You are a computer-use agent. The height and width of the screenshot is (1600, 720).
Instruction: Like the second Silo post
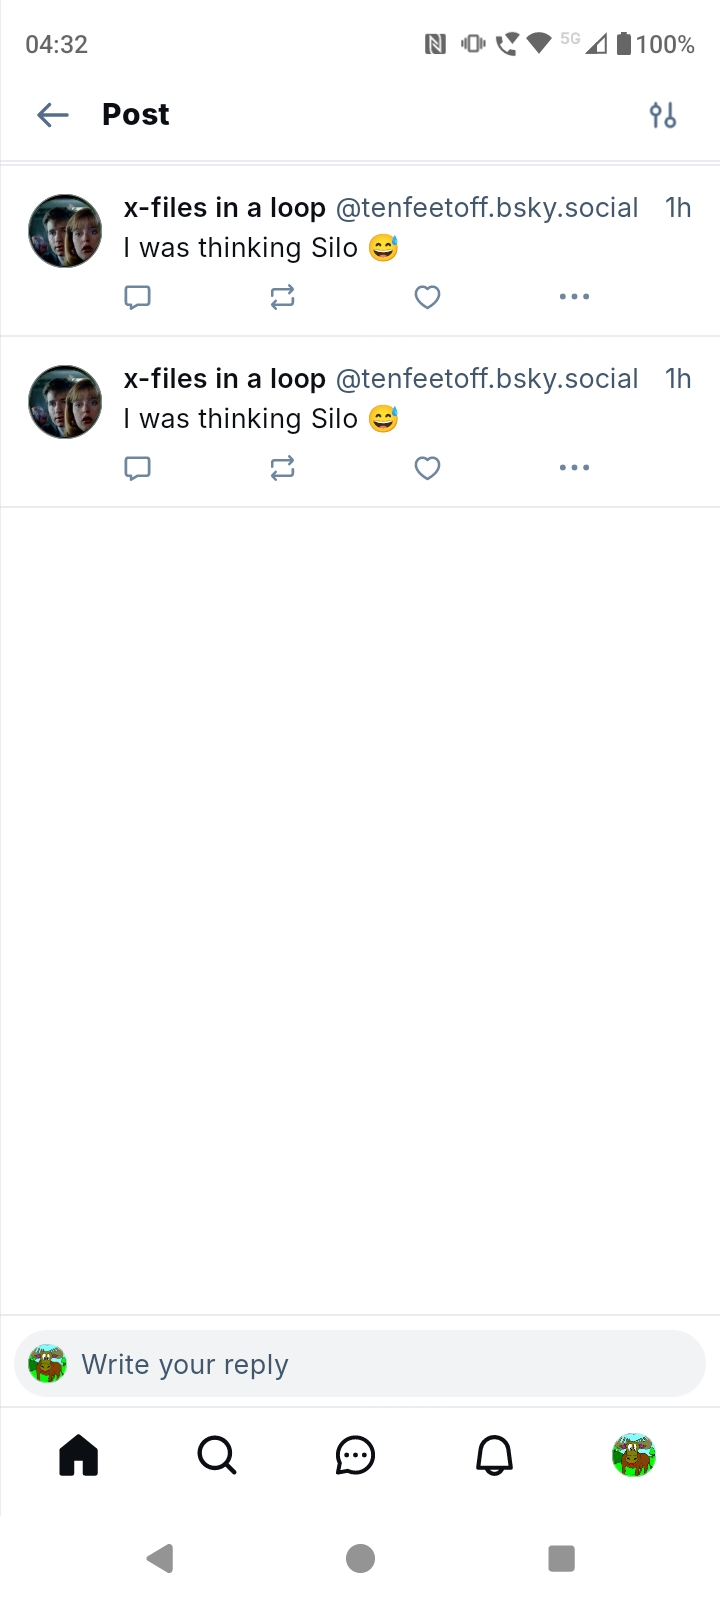pyautogui.click(x=427, y=468)
